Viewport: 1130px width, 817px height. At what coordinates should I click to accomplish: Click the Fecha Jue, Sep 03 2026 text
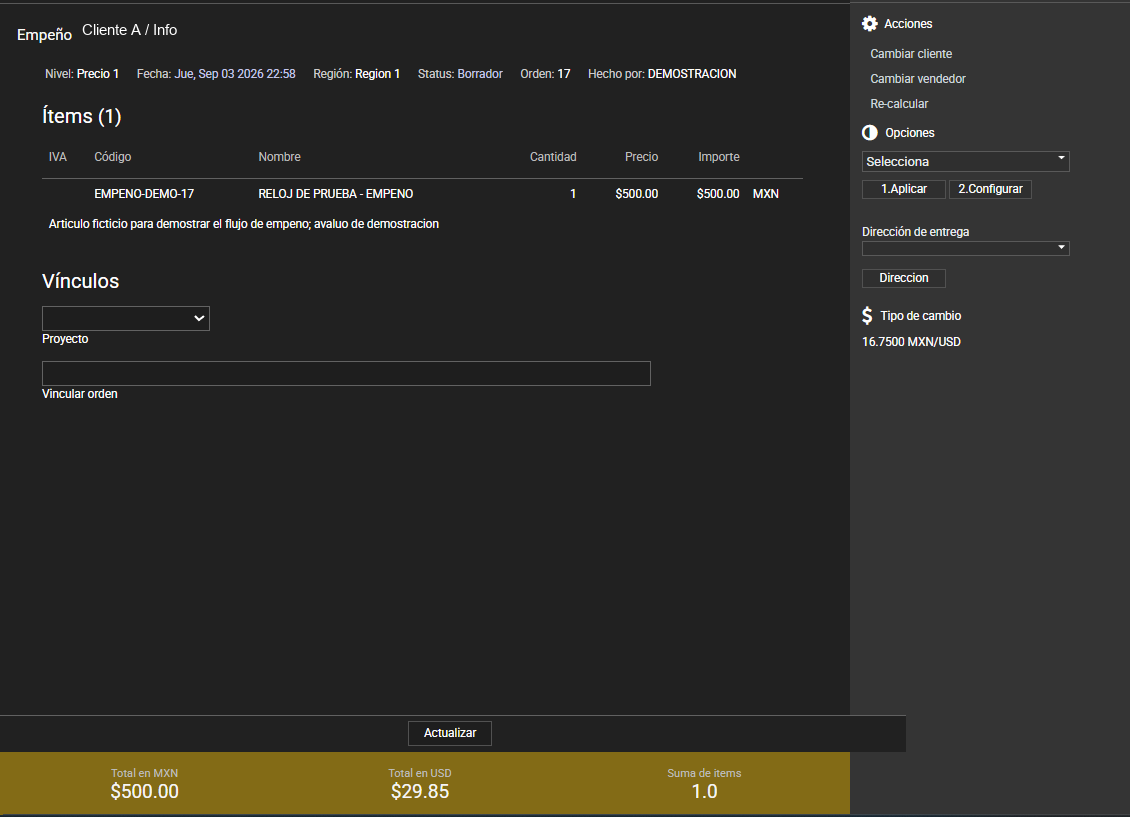(216, 74)
